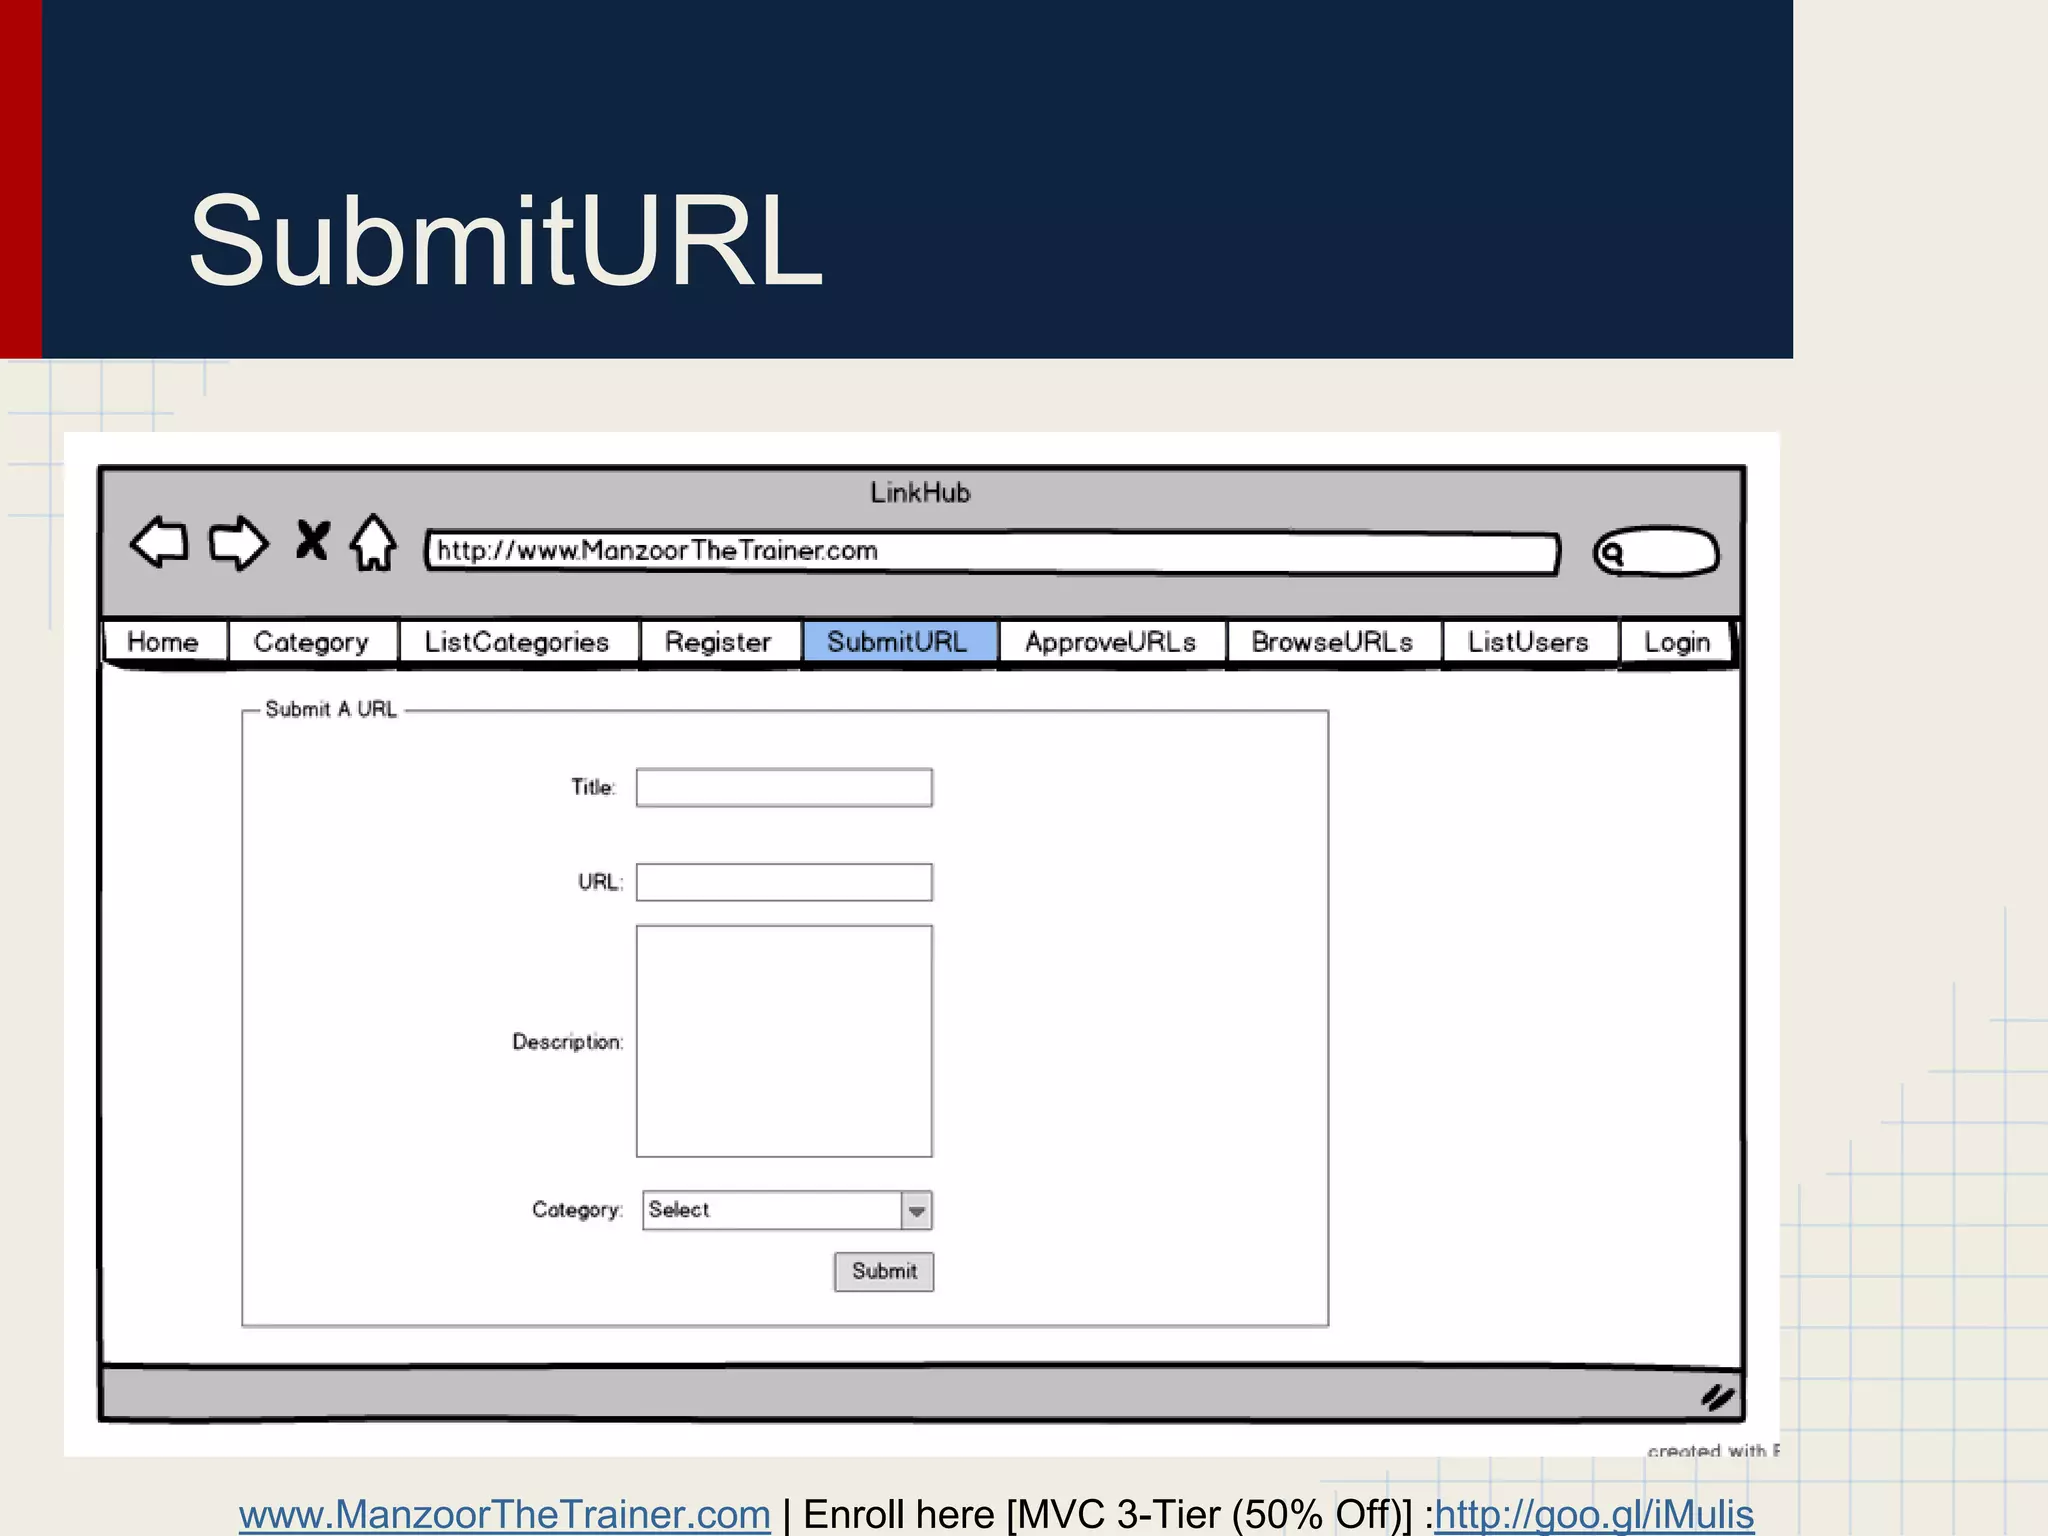Screen dimensions: 2048x1536
Task: Click the window resize grip icon
Action: (1717, 1397)
